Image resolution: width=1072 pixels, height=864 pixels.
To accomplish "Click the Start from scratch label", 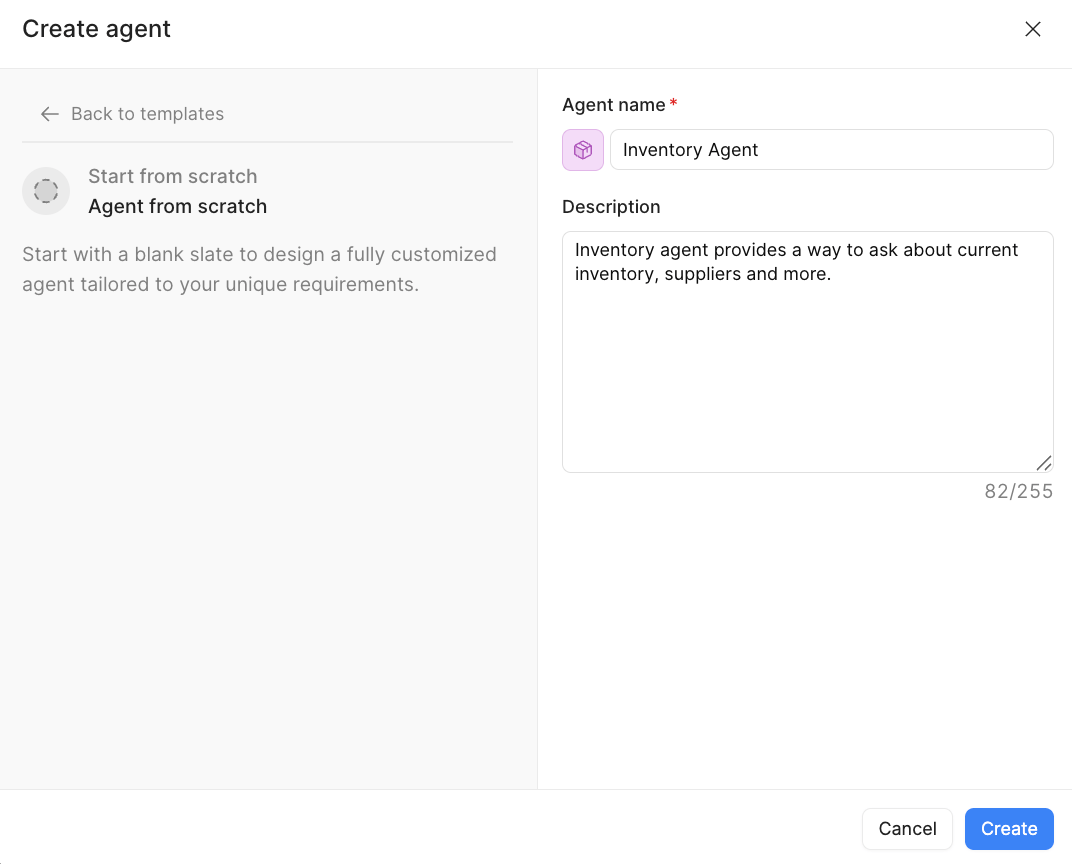I will (172, 176).
